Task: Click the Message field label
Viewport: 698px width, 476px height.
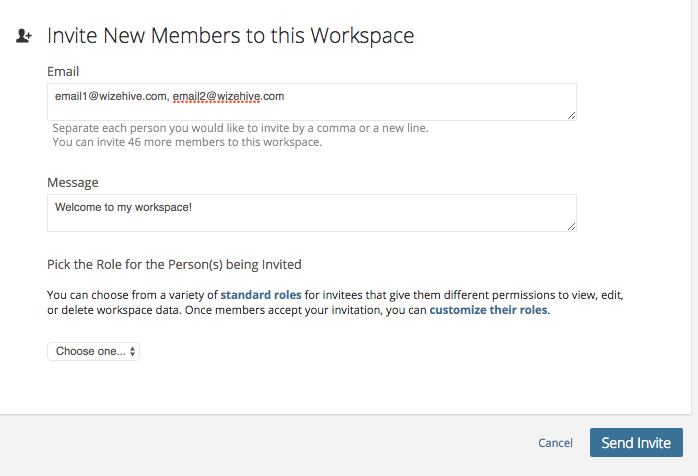Action: (x=73, y=183)
